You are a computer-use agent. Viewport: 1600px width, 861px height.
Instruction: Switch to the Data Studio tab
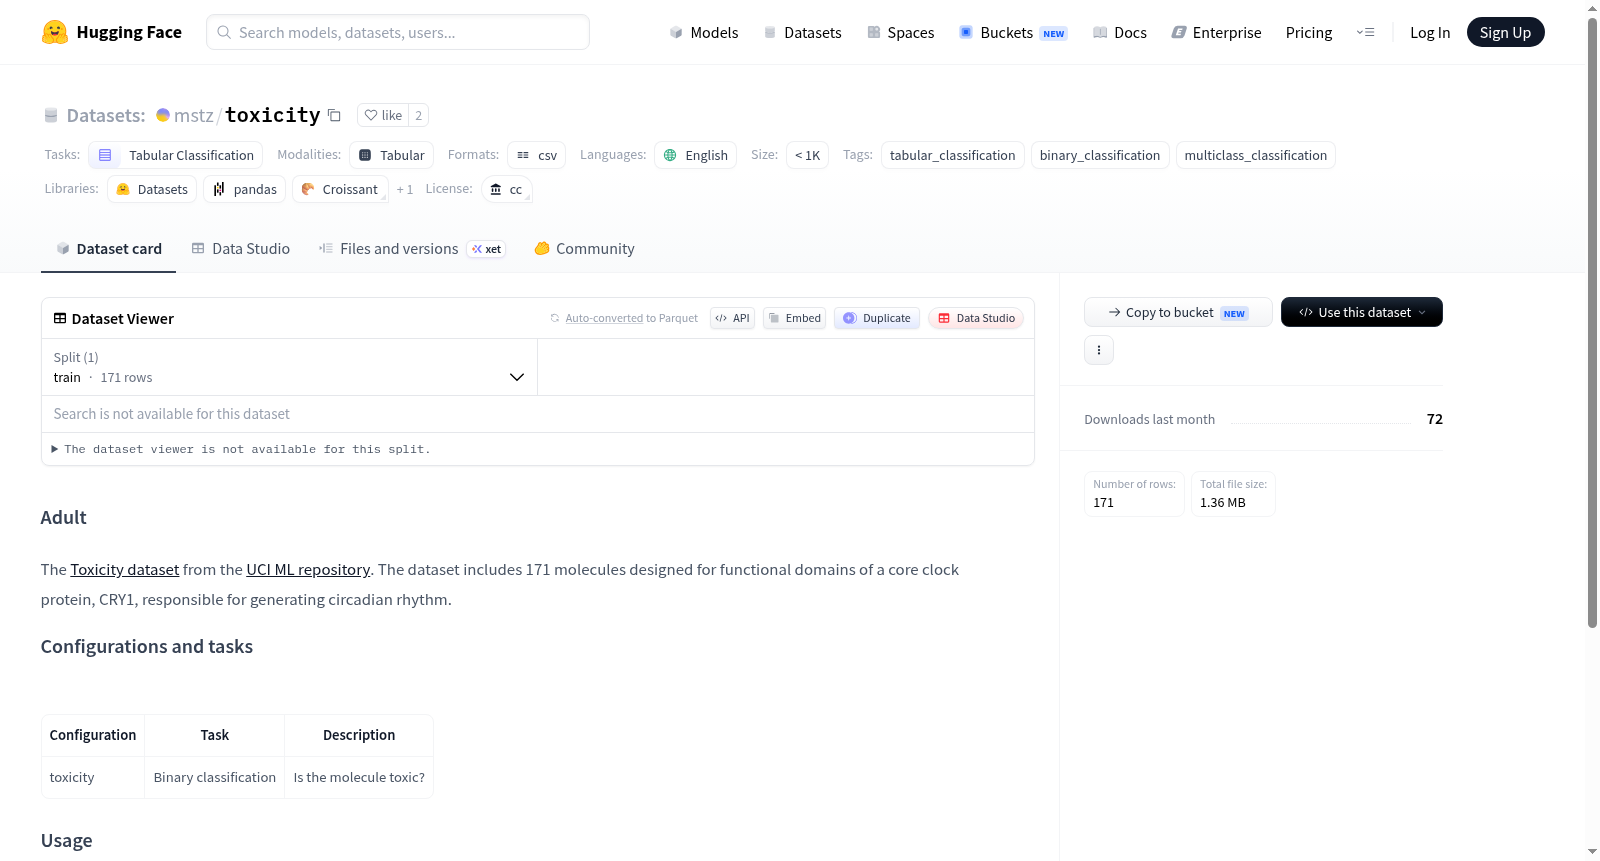point(240,249)
